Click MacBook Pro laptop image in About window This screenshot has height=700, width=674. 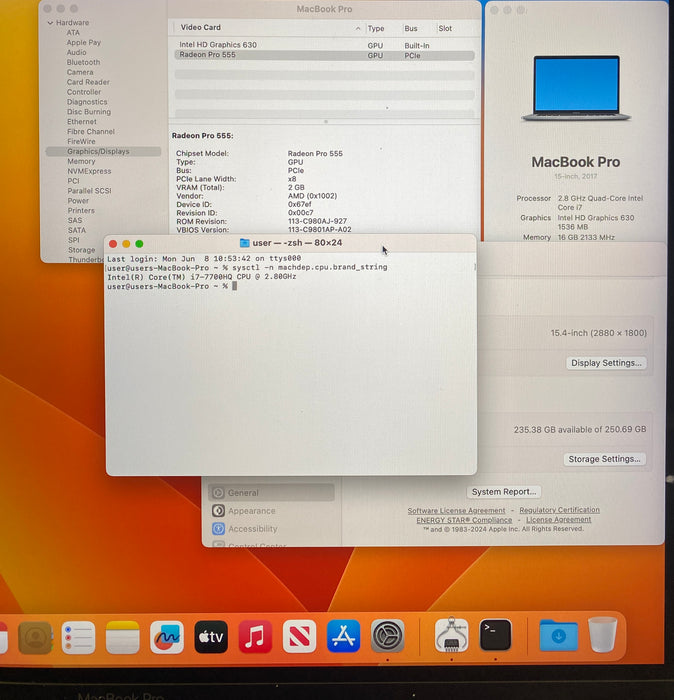tap(576, 88)
